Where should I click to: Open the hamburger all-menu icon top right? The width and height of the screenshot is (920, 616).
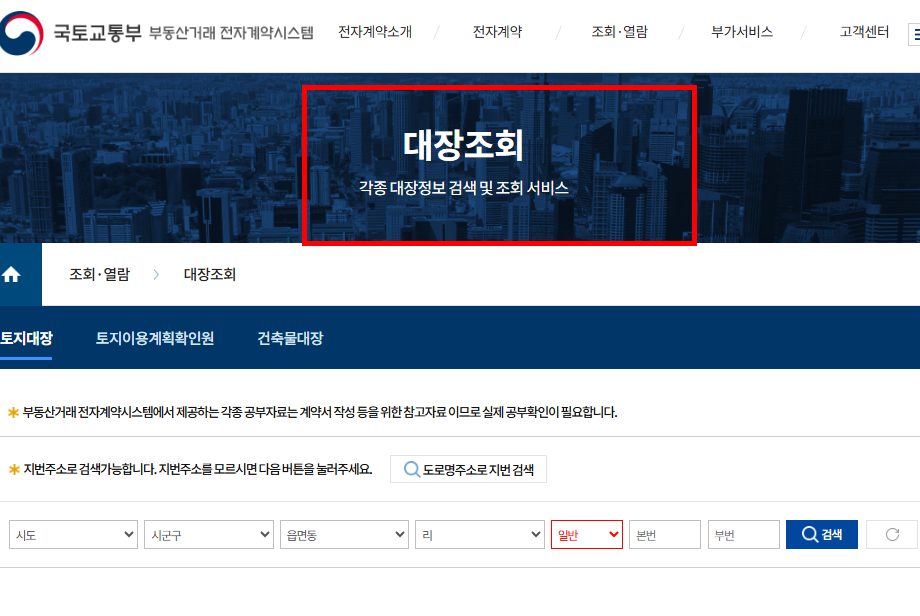coord(914,31)
